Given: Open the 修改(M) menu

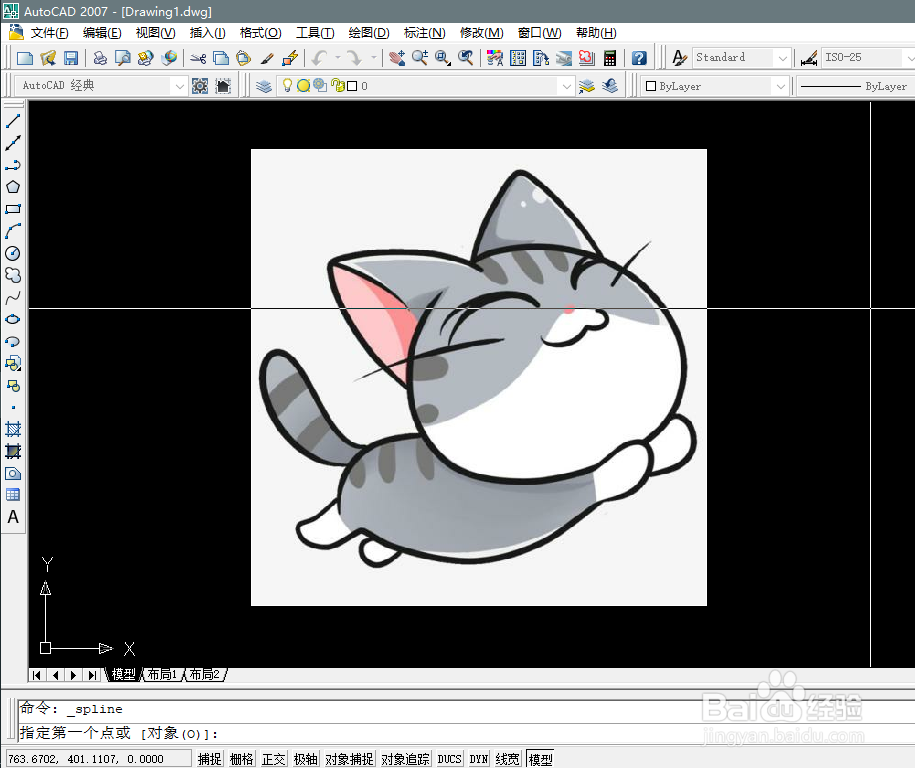Looking at the screenshot, I should (481, 33).
